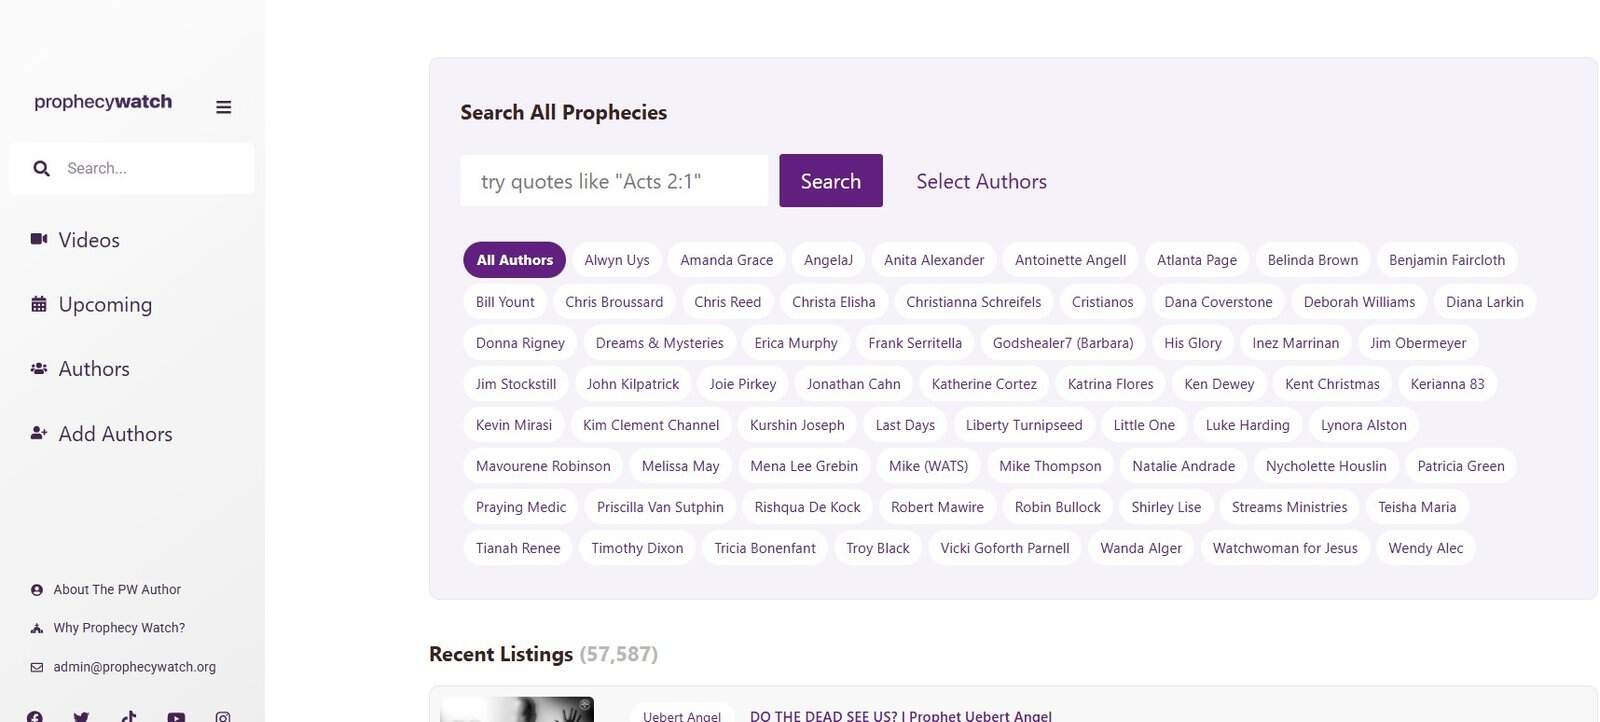Open About The PW Author link
1600x722 pixels.
117,590
